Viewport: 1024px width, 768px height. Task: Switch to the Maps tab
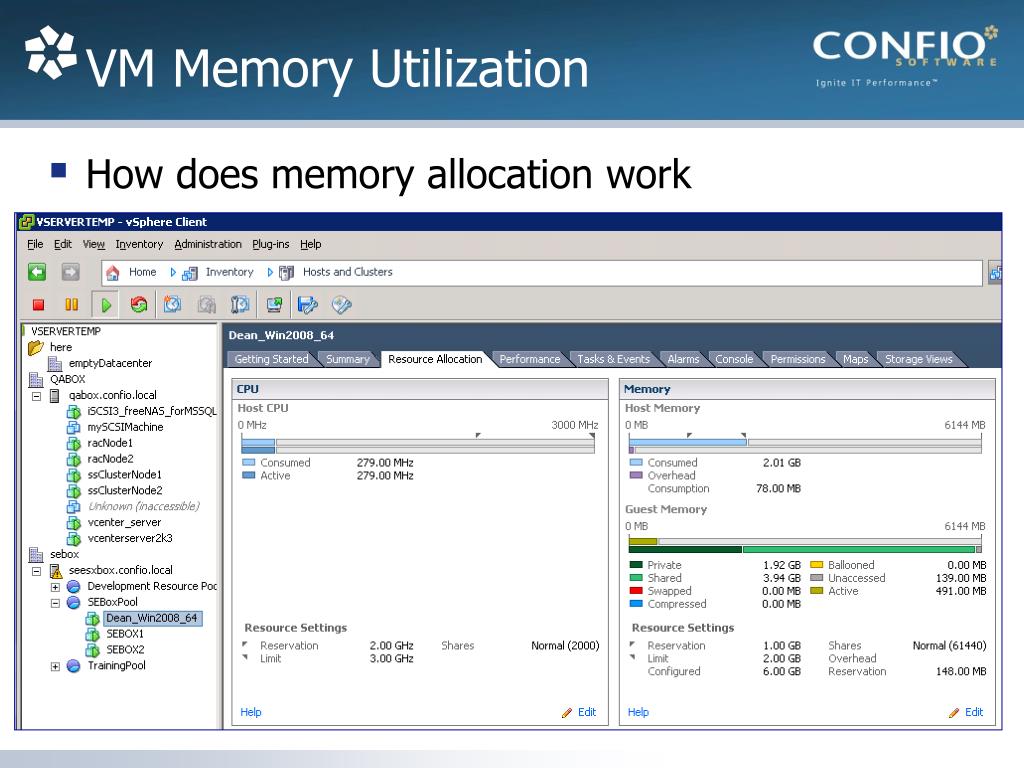[x=856, y=359]
